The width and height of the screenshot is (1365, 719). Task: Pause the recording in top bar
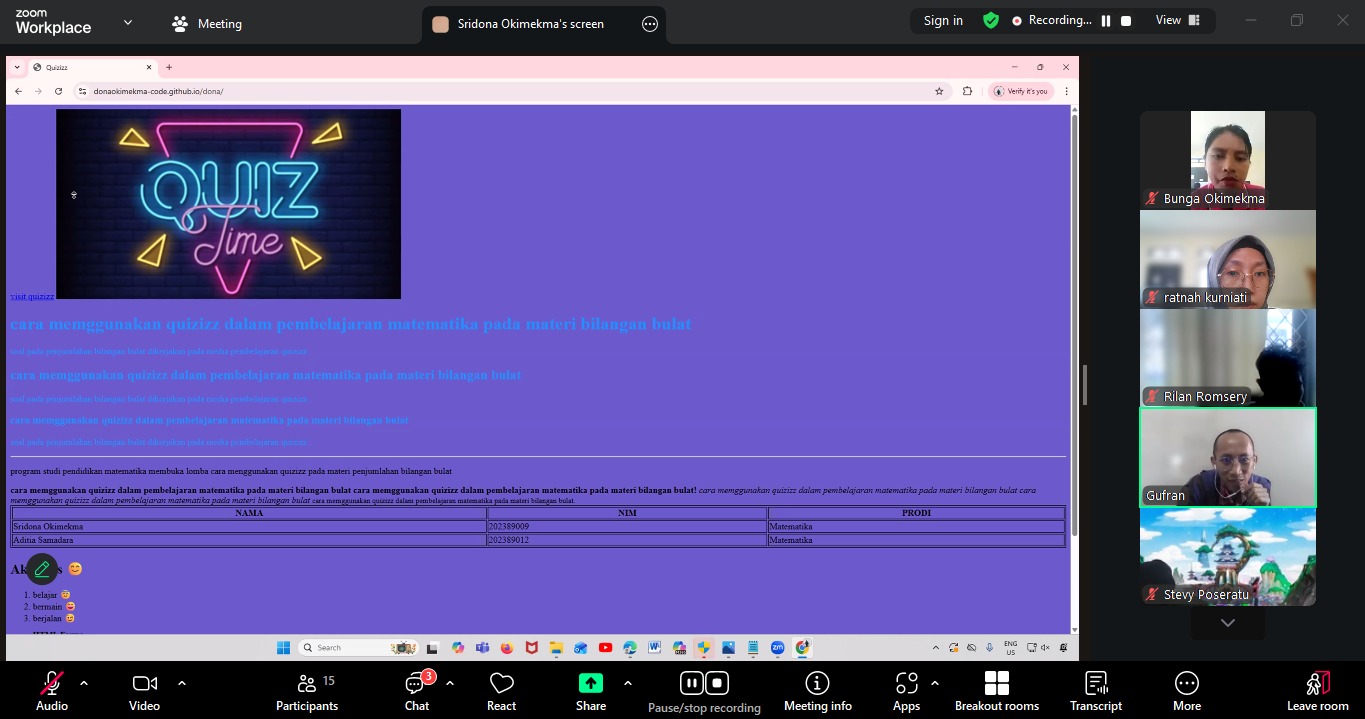point(1106,21)
